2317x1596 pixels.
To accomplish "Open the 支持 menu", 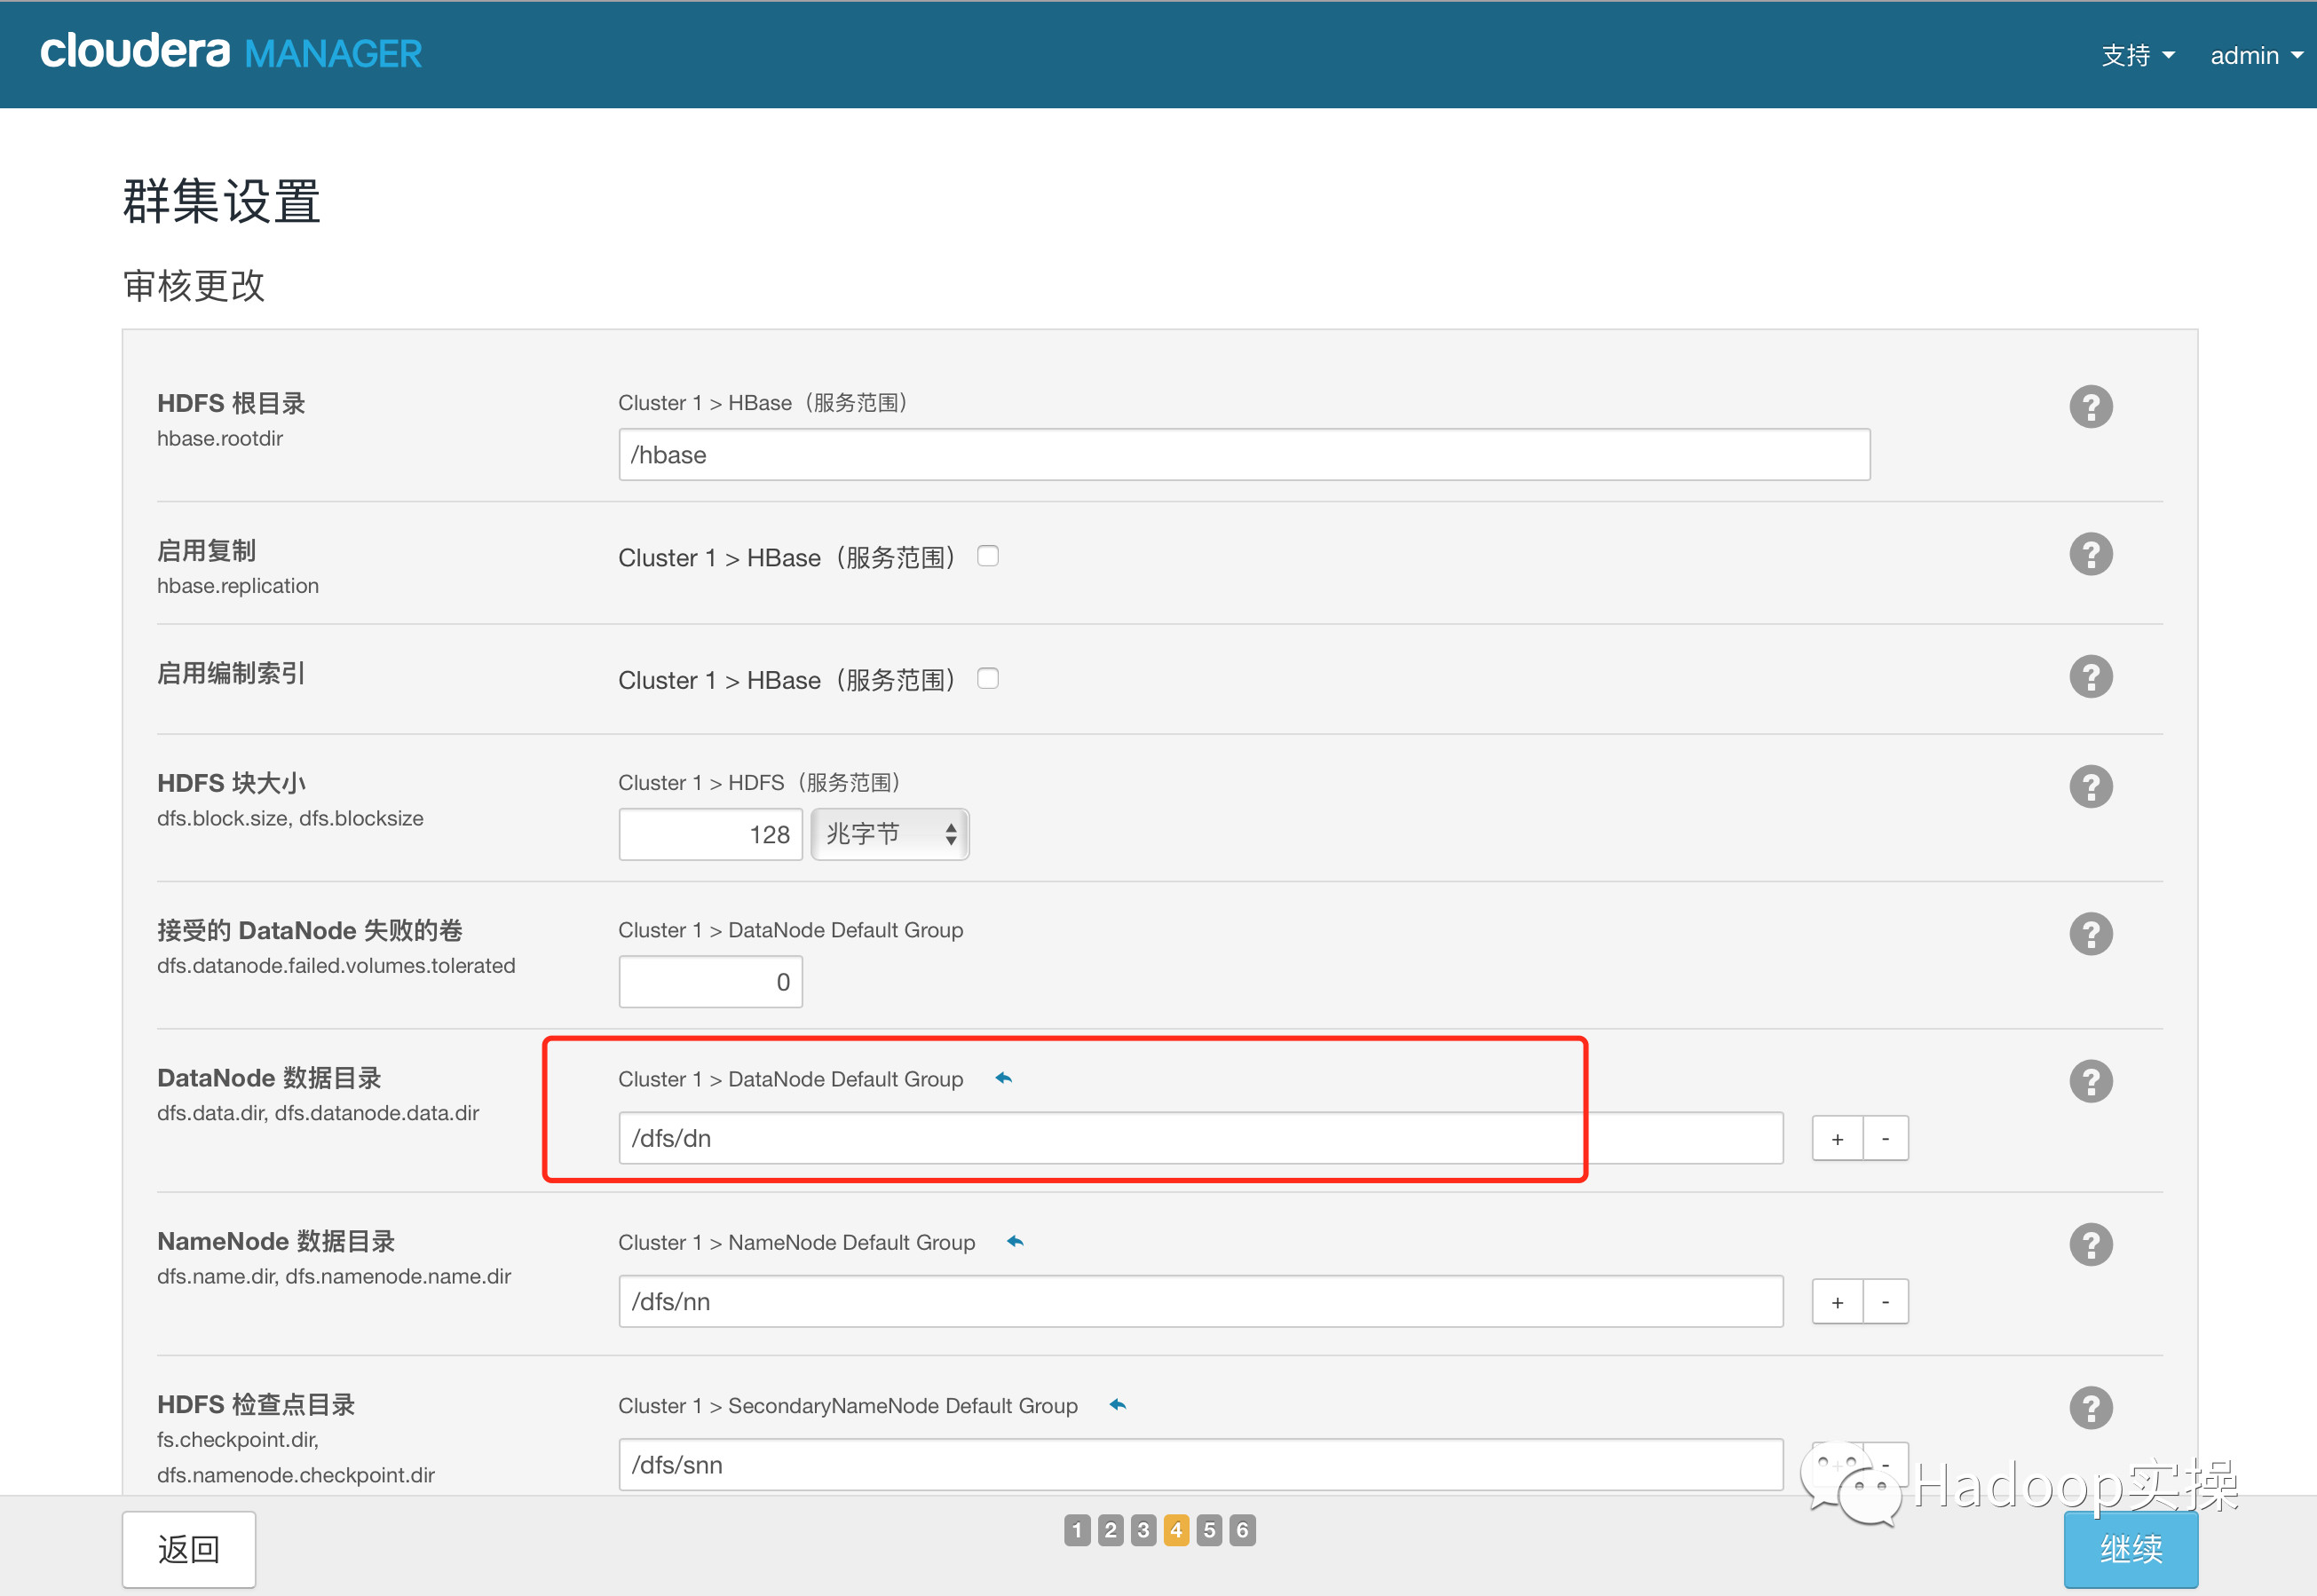I will coord(2138,55).
